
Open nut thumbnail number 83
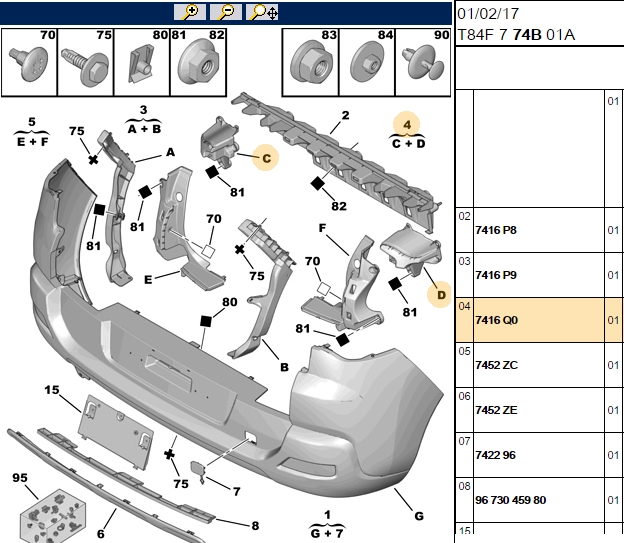coord(310,62)
